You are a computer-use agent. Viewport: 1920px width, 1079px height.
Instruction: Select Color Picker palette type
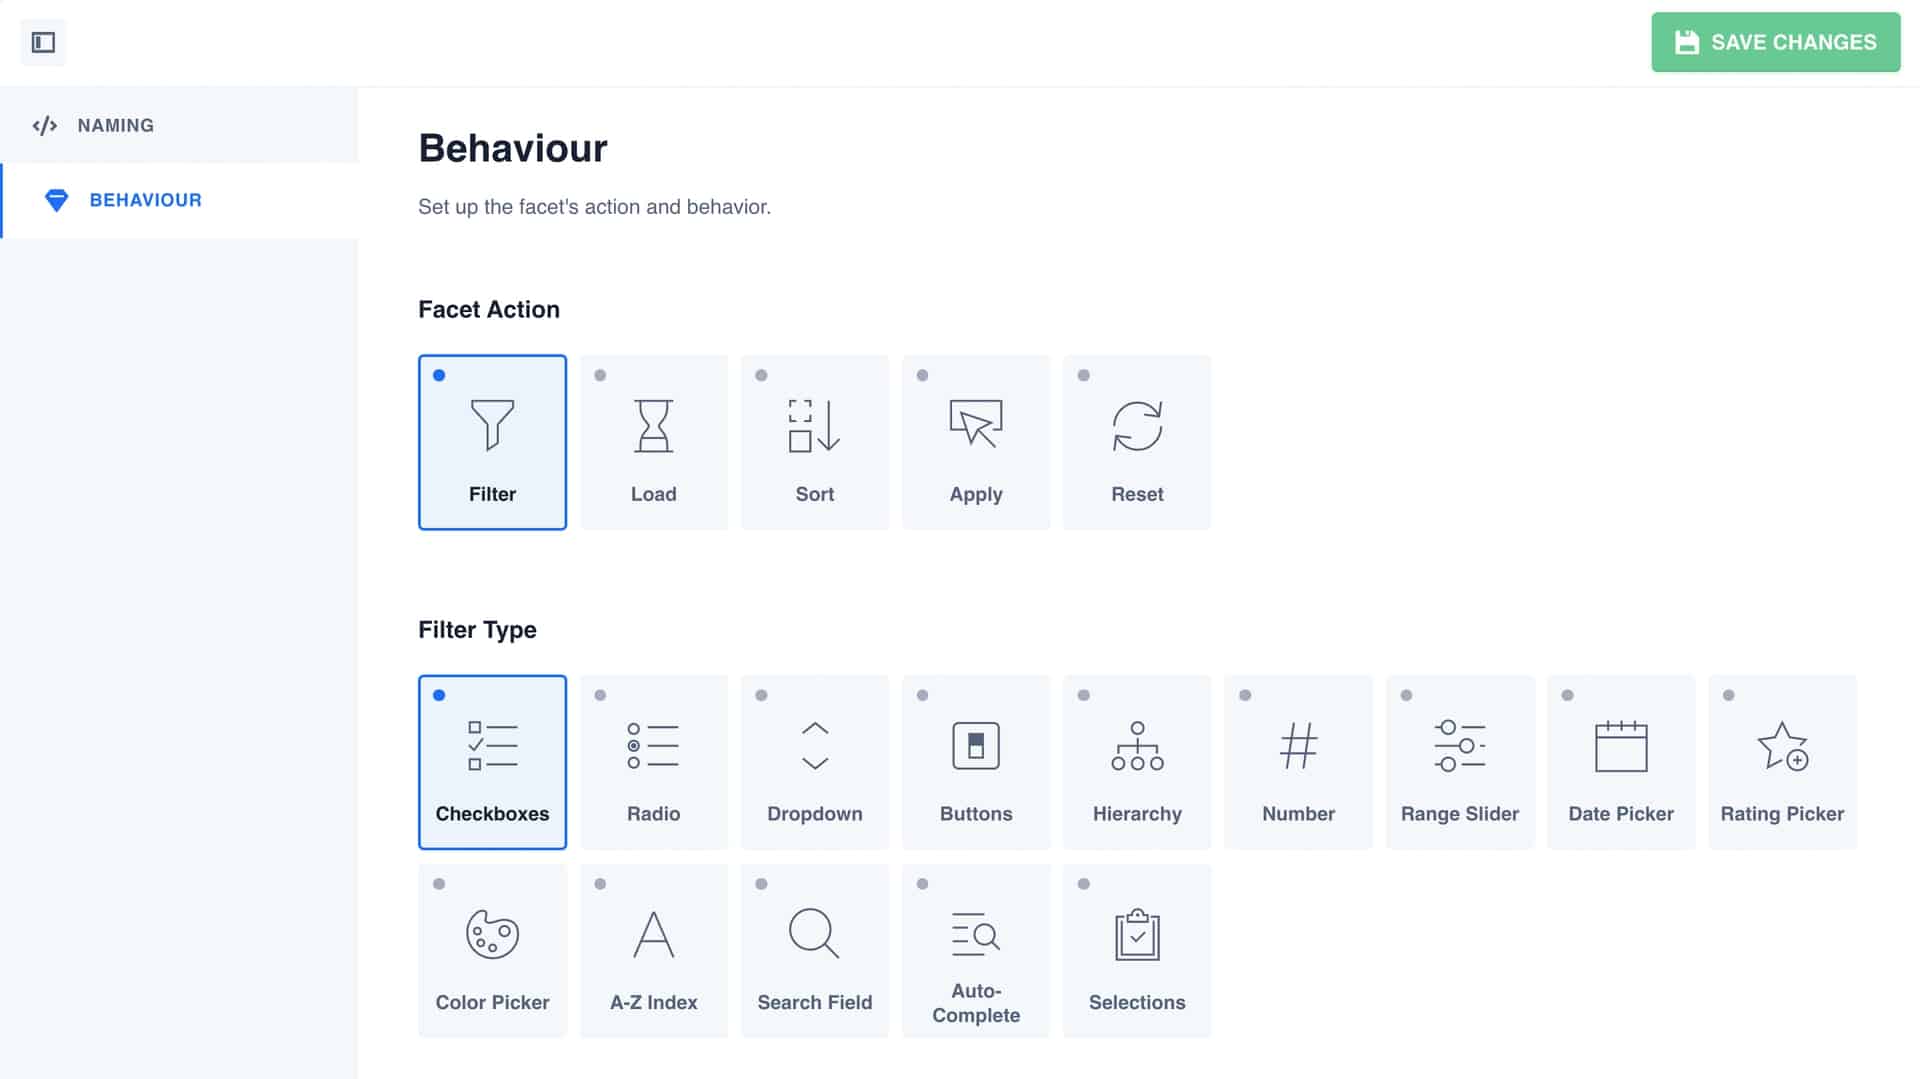coord(492,951)
